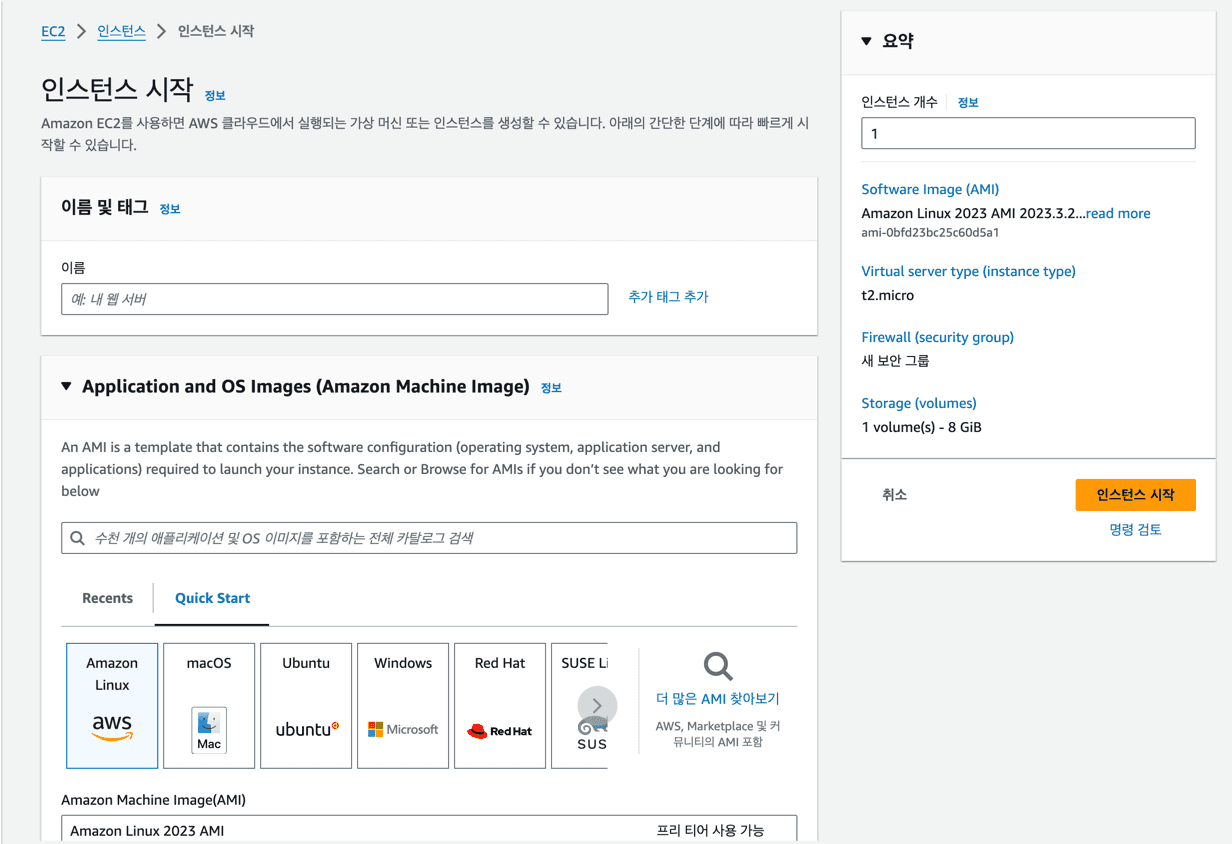Click Software Image (AMI) summary link
Viewport: 1232px width, 844px height.
tap(930, 189)
